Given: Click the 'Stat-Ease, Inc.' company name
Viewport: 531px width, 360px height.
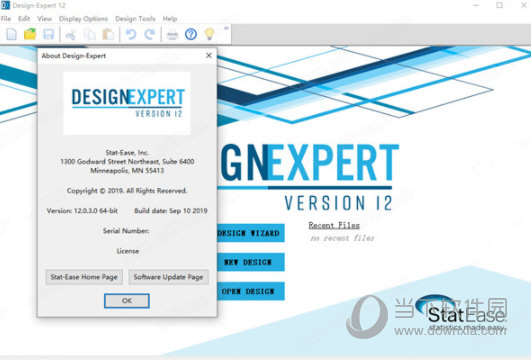Looking at the screenshot, I should point(127,152).
